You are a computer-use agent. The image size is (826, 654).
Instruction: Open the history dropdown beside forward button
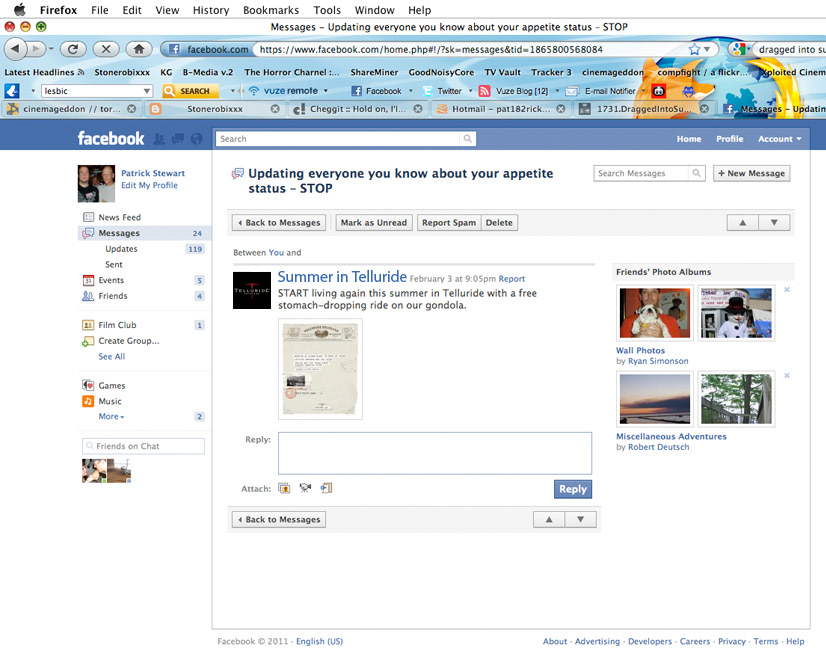point(51,49)
